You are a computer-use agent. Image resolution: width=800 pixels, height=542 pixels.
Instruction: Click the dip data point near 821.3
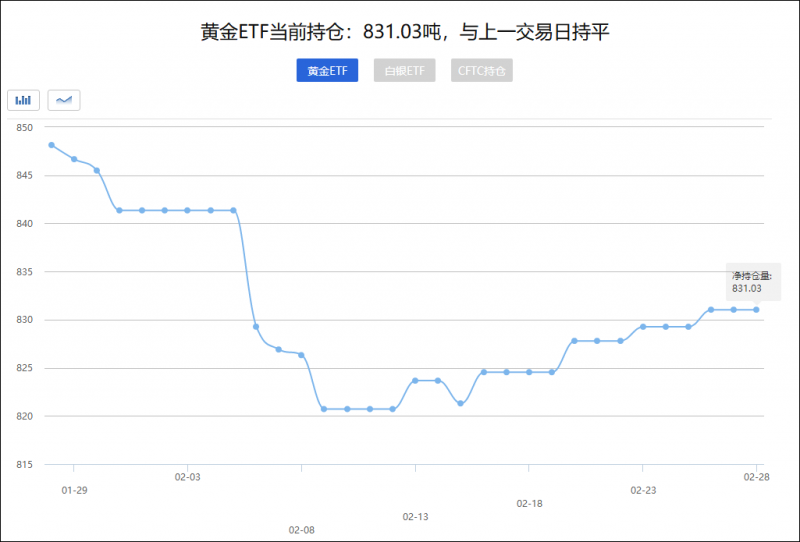click(x=460, y=403)
